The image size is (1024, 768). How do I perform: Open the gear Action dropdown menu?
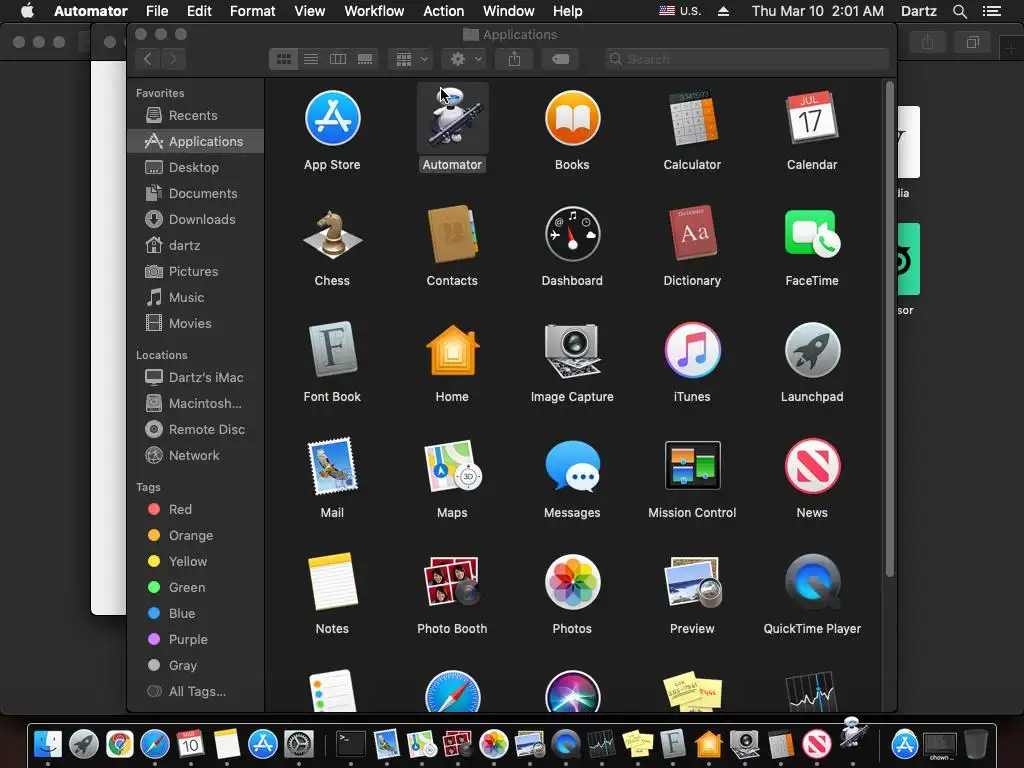click(465, 59)
